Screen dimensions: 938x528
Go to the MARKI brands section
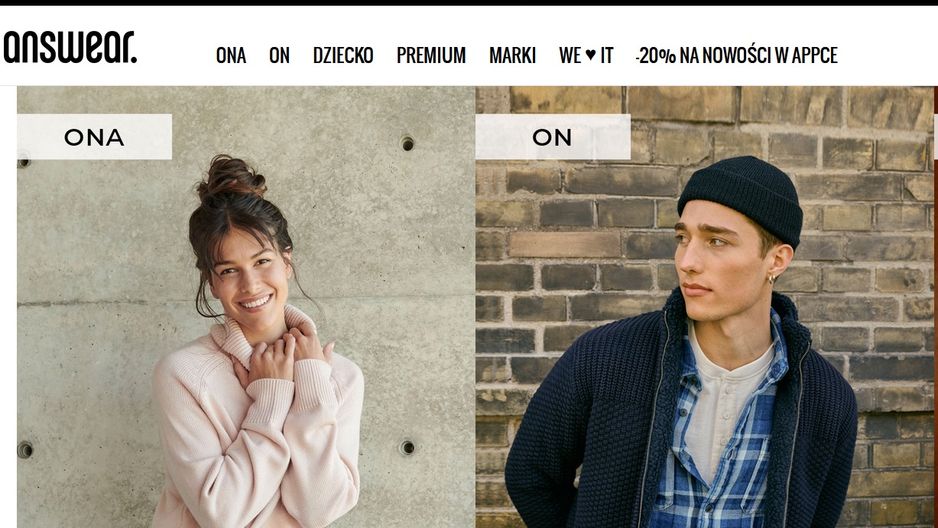(513, 56)
